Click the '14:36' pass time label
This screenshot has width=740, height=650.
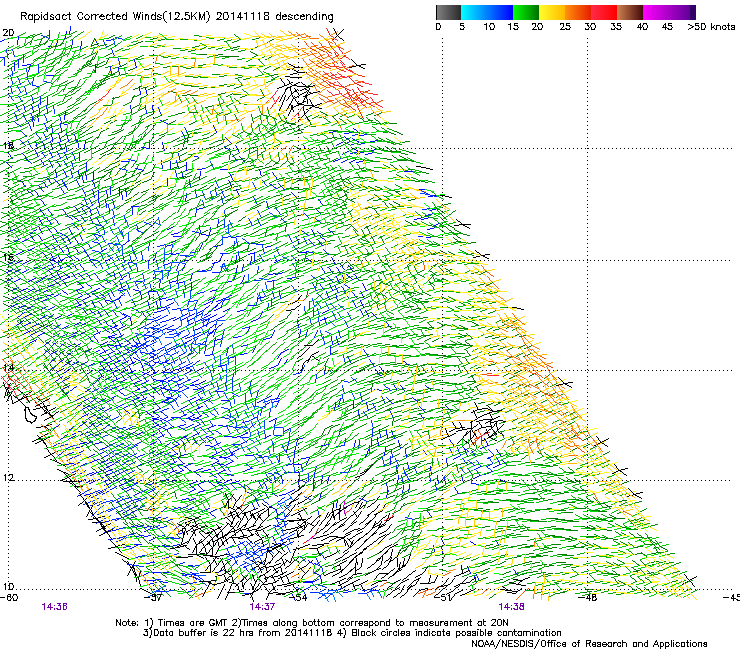click(54, 607)
